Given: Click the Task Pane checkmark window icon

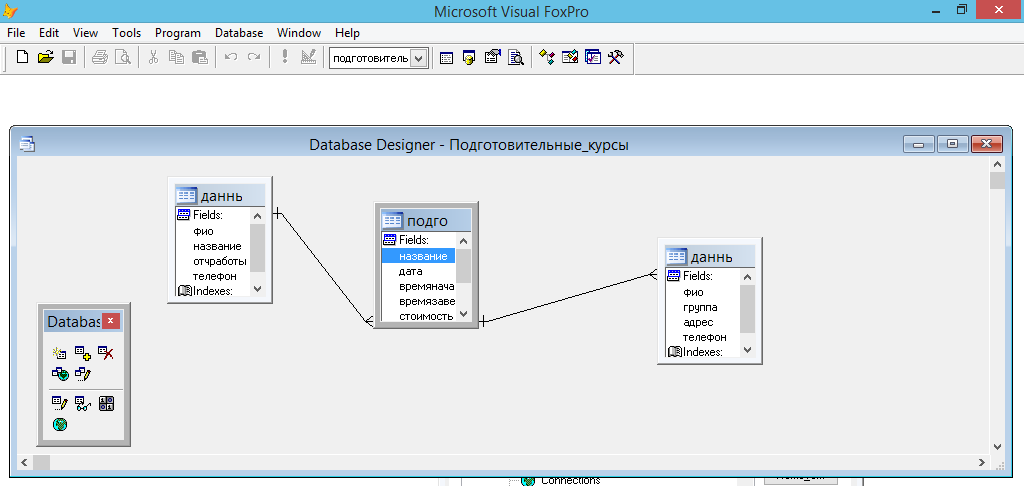Looking at the screenshot, I should (x=593, y=57).
